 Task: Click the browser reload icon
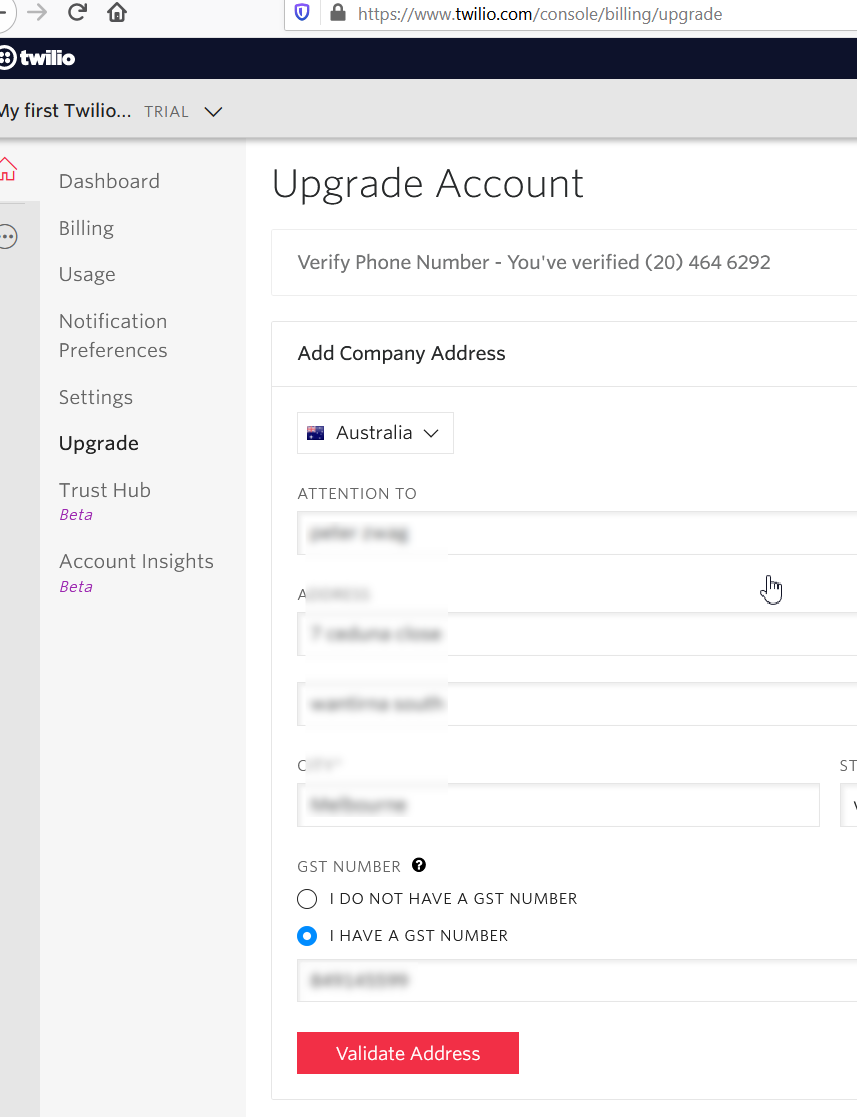[77, 13]
